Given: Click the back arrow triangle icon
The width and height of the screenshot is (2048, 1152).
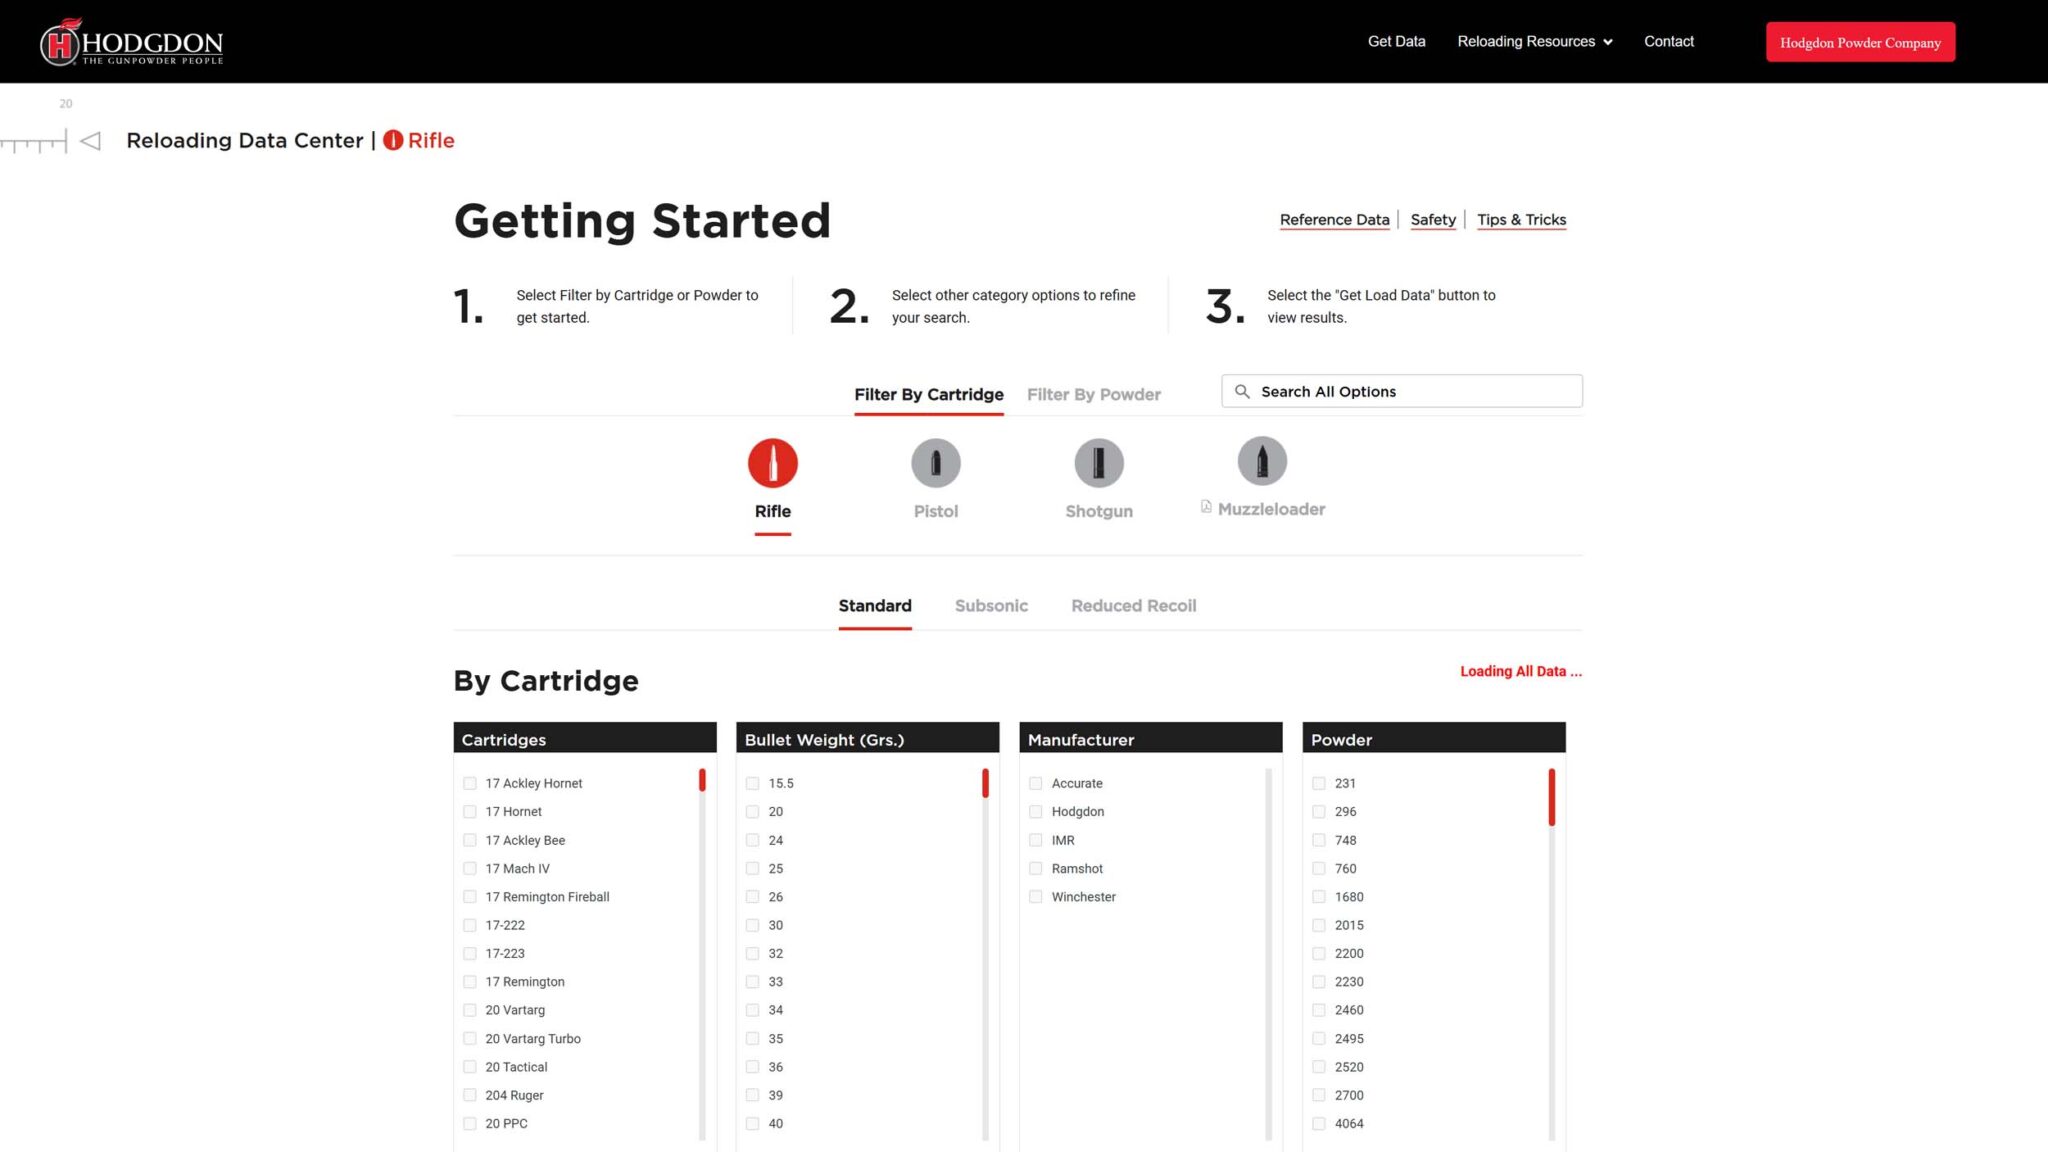Looking at the screenshot, I should pos(91,141).
